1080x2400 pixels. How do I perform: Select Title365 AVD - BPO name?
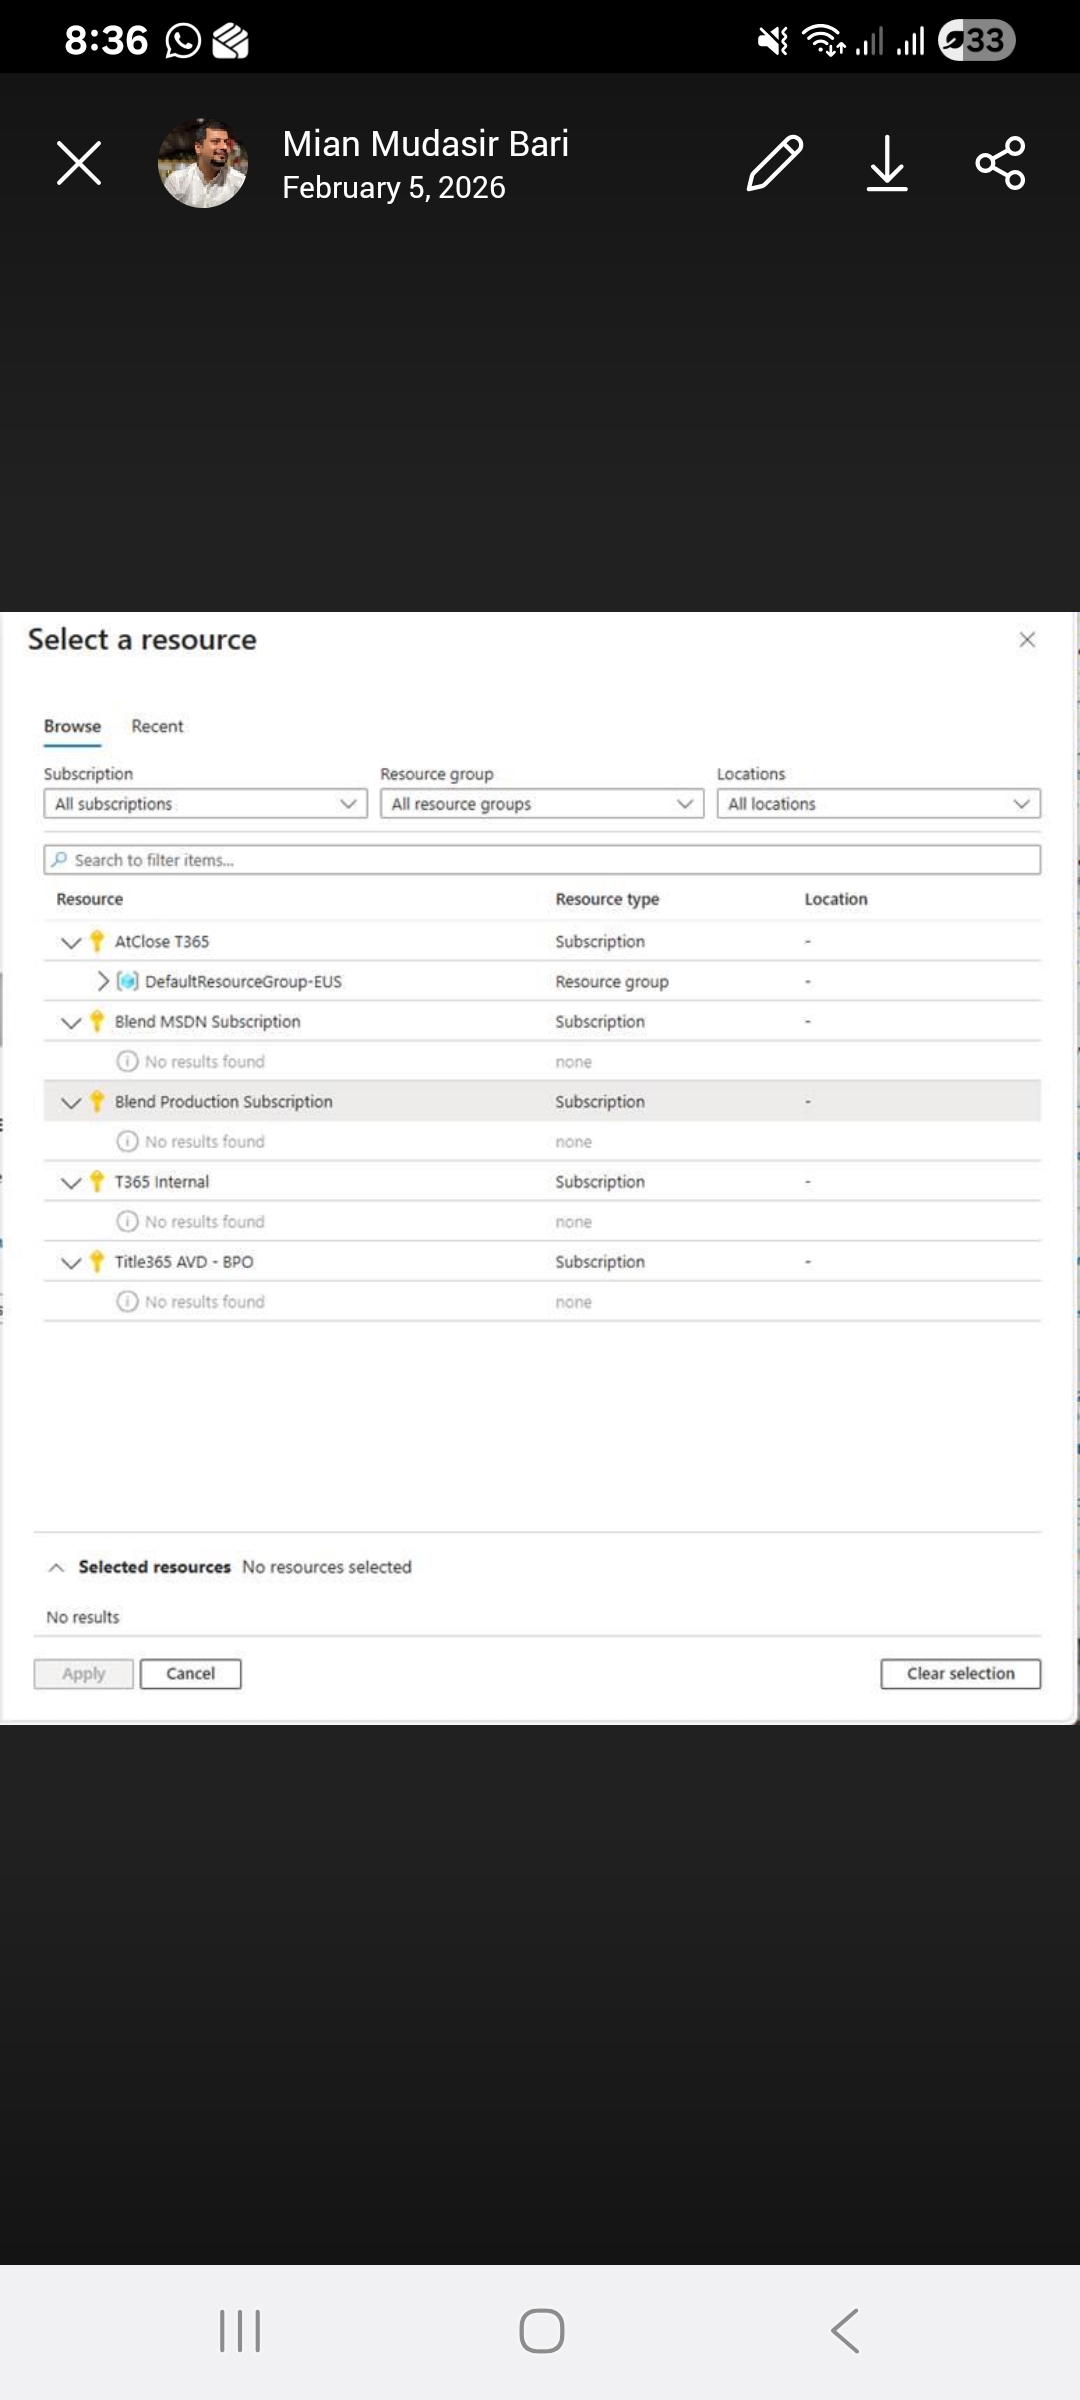[184, 1262]
